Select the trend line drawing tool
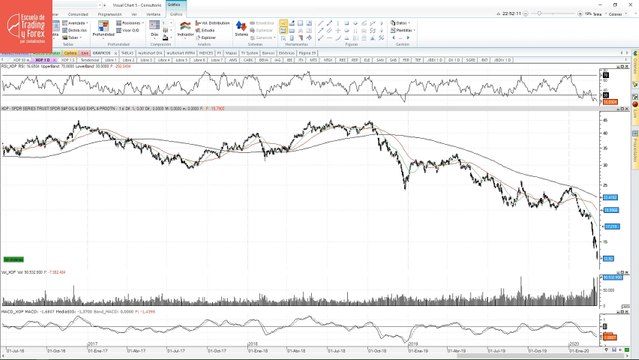The width and height of the screenshot is (639, 360). (321, 23)
